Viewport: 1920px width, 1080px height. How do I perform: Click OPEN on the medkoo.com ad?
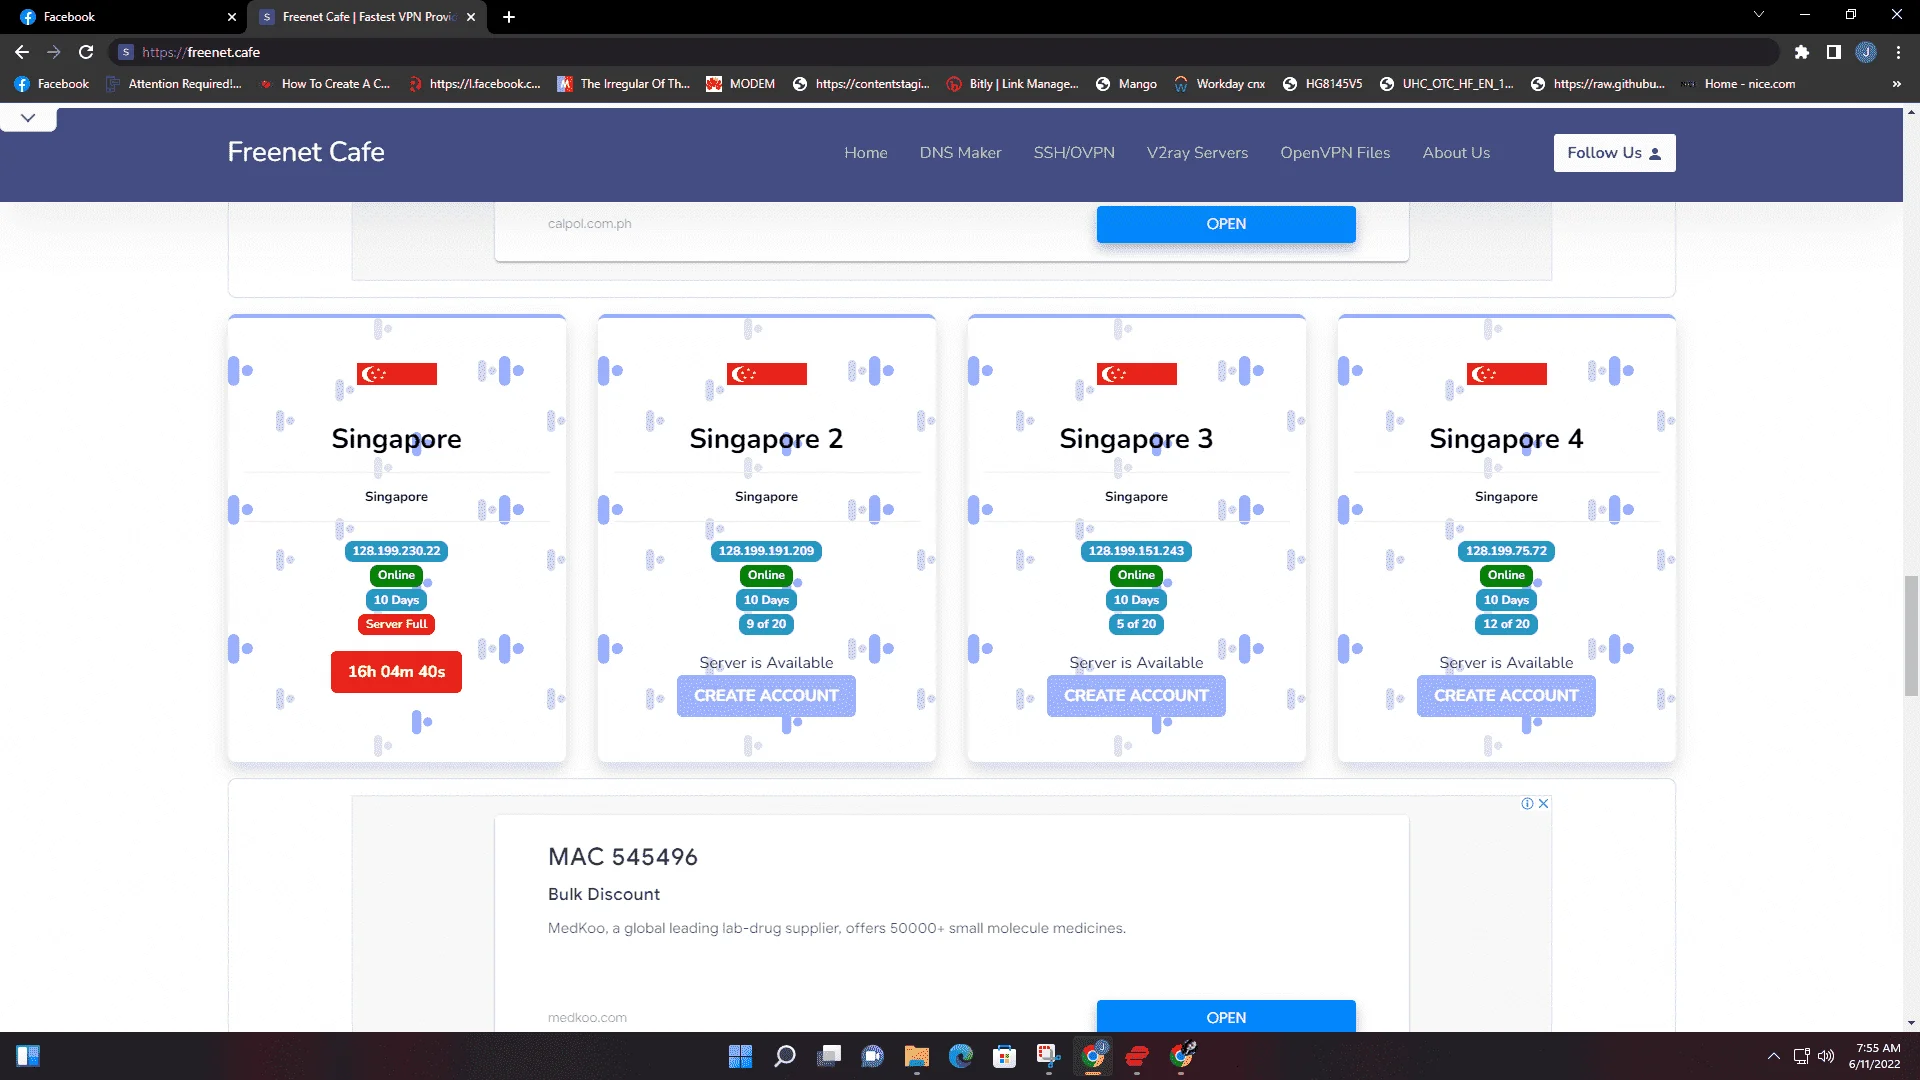click(1226, 1016)
